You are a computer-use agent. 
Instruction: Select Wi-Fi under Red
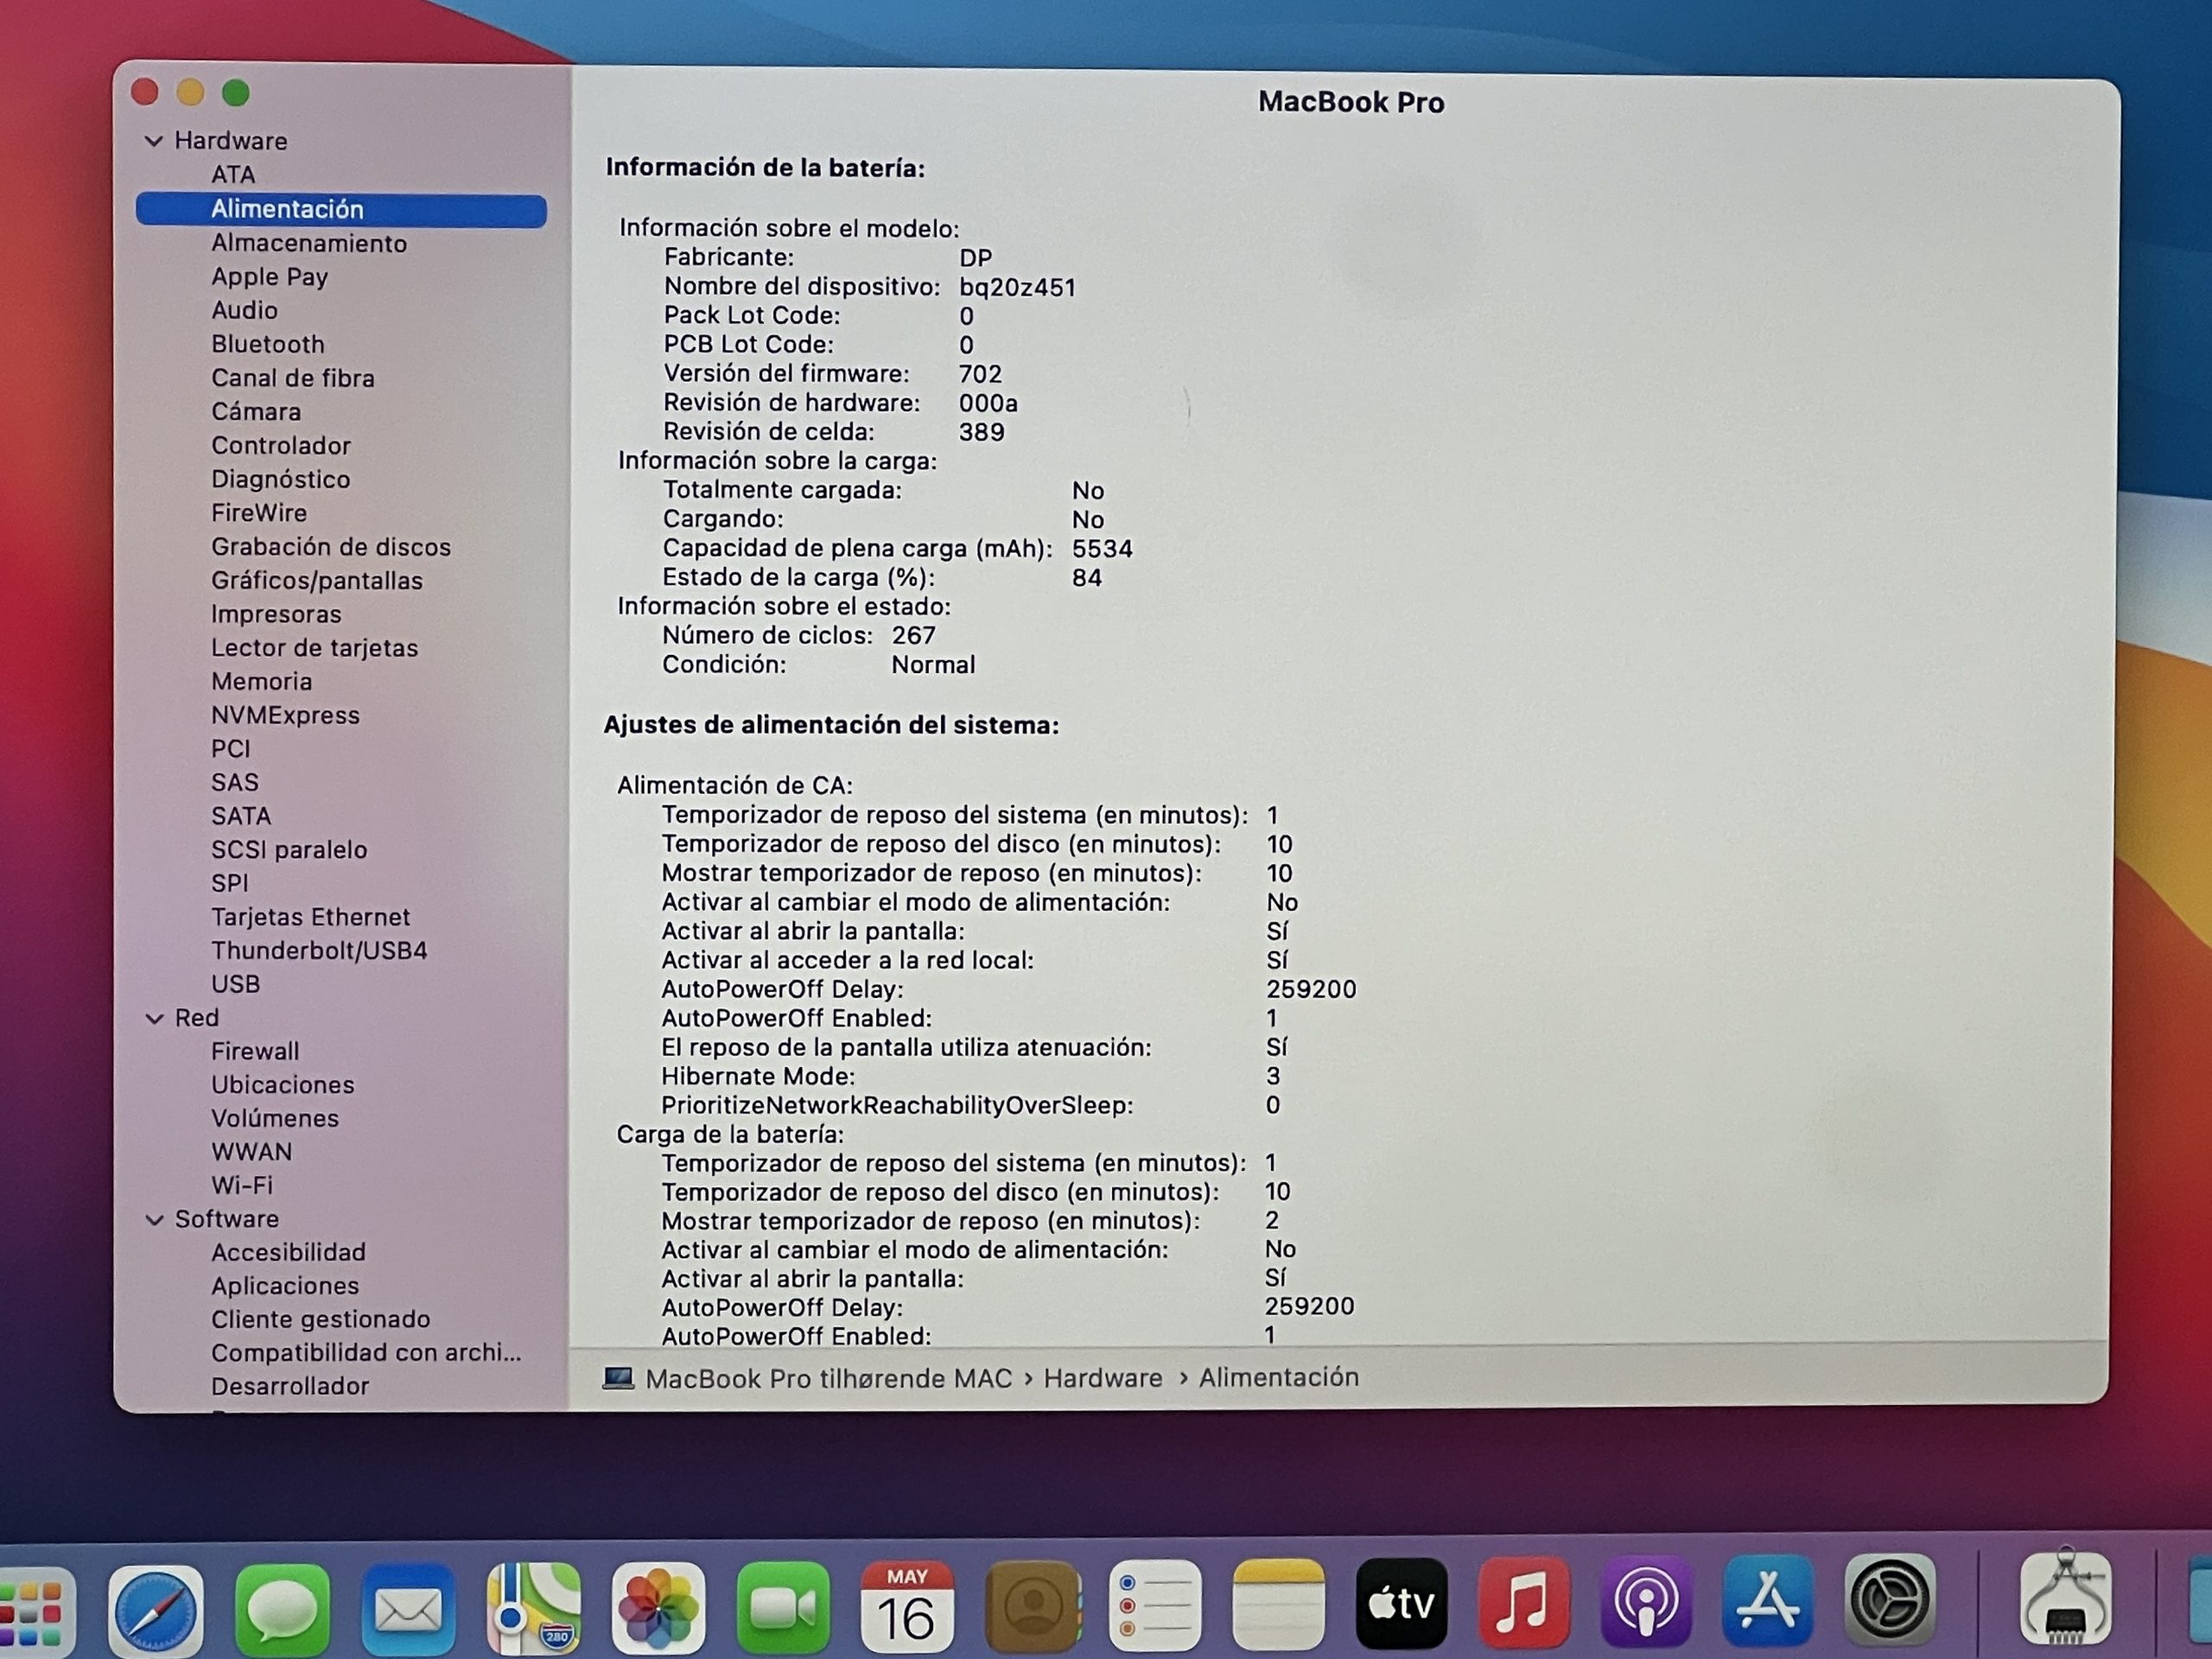click(x=241, y=1185)
